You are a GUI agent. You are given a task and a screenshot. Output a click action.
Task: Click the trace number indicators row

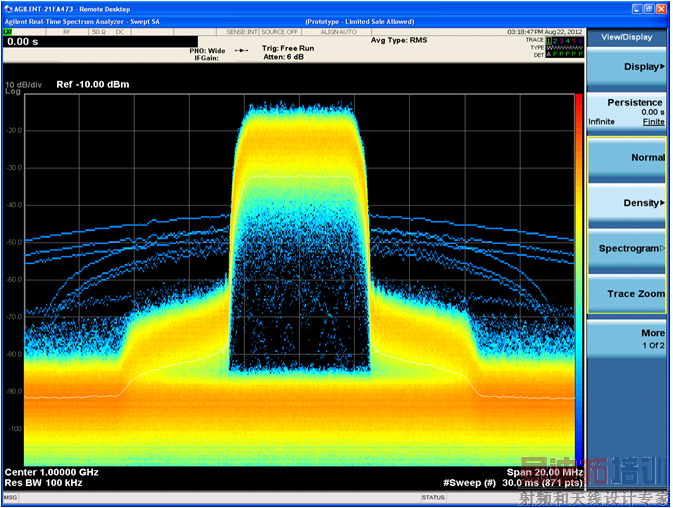564,40
